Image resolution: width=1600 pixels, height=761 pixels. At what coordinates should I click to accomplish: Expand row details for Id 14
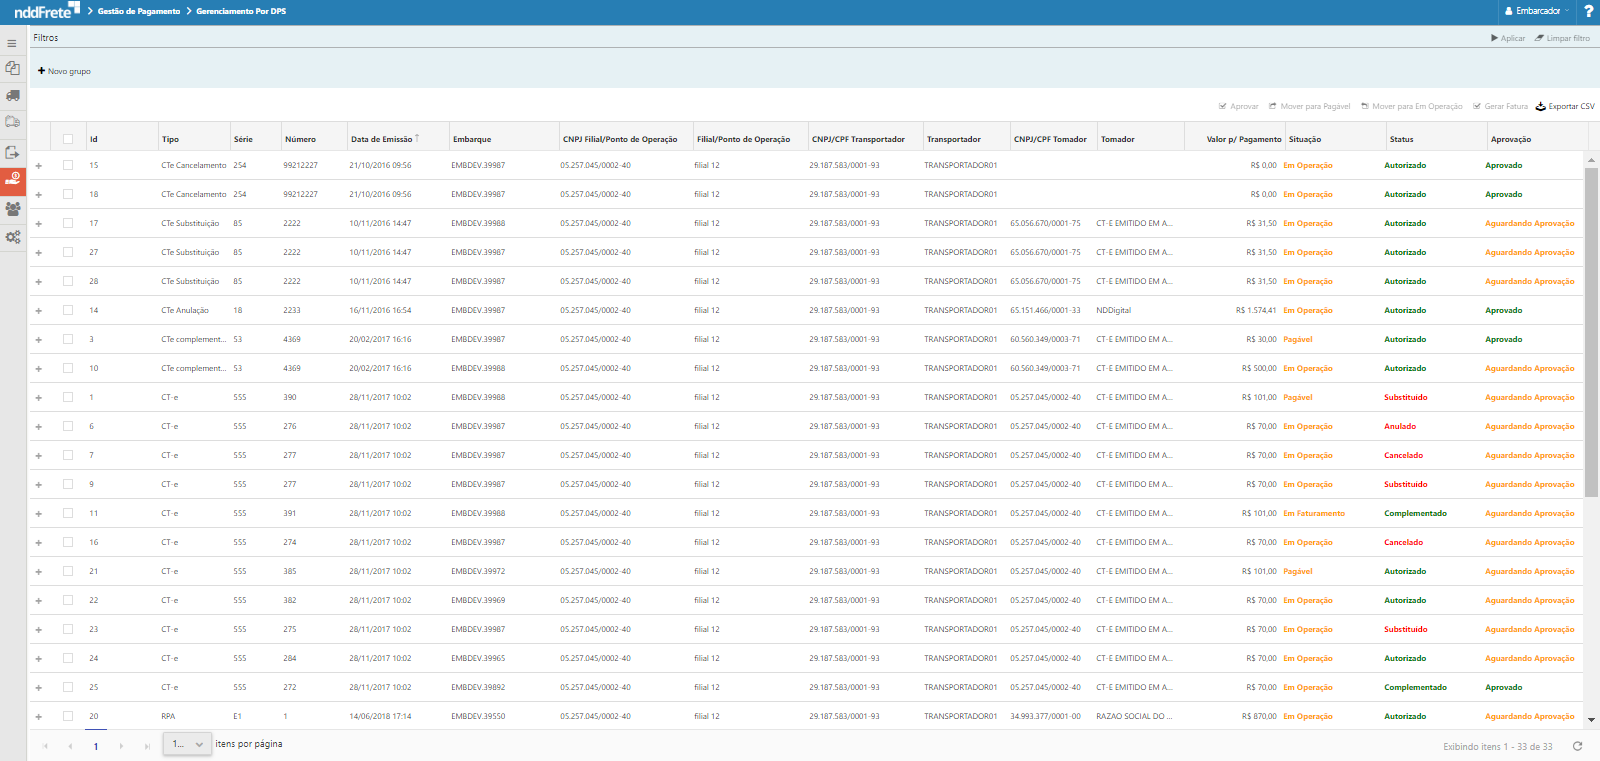point(39,311)
